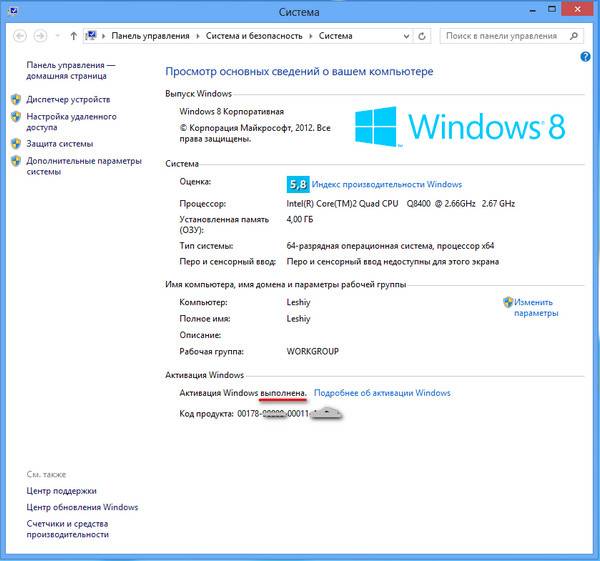This screenshot has width=600, height=561.
Task: Open Панель управления breadcrumb
Action: click(x=150, y=36)
